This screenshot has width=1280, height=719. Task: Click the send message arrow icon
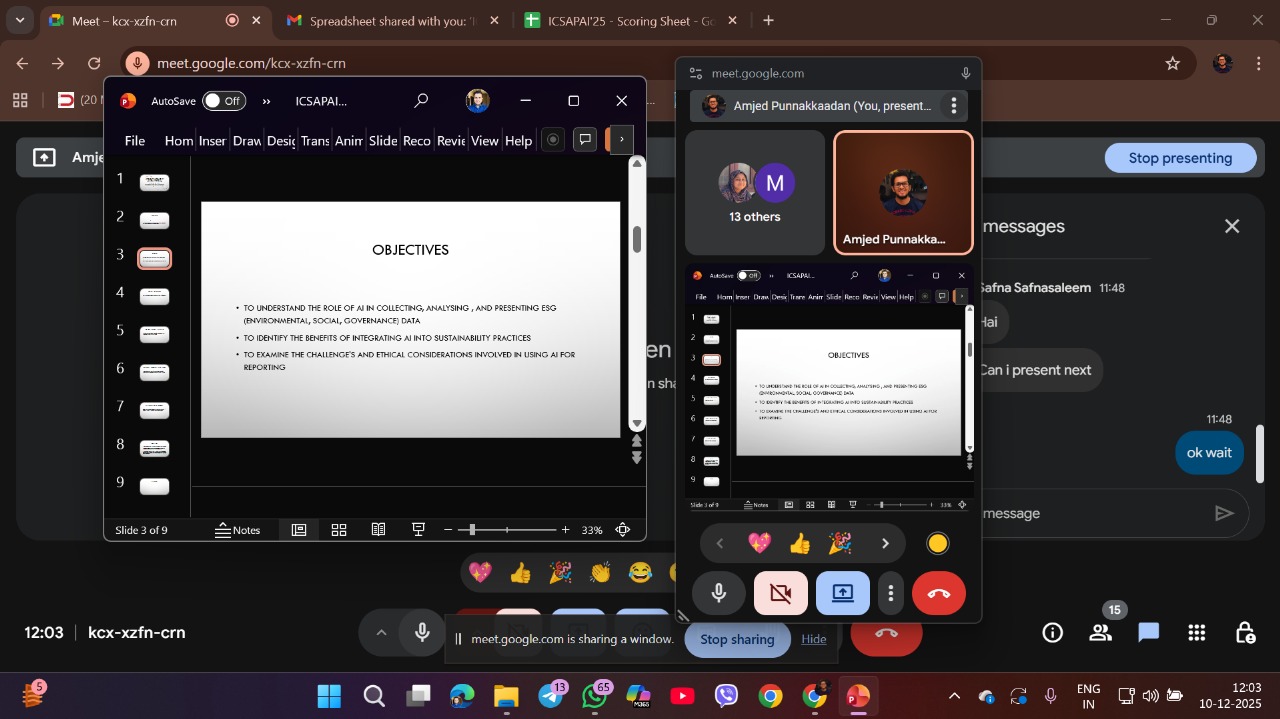[x=1224, y=513]
